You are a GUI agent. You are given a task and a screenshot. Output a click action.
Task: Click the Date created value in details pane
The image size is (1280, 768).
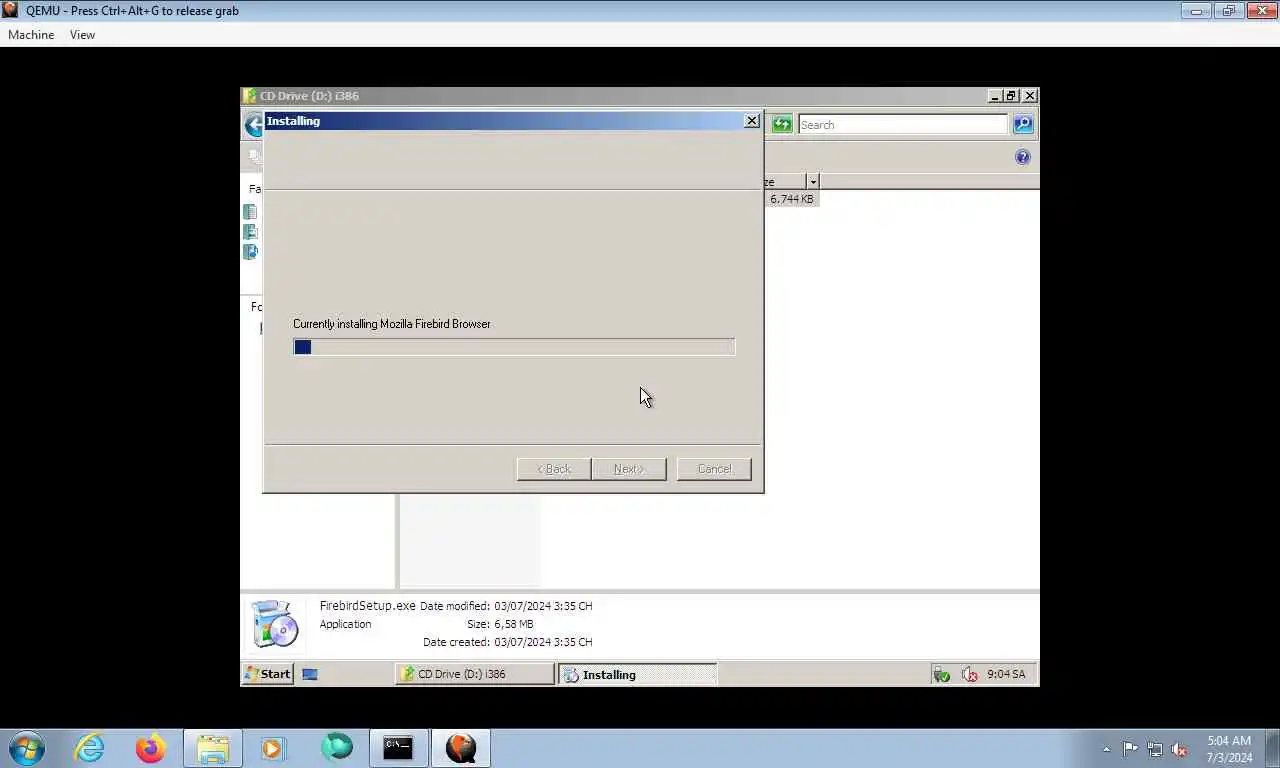(x=543, y=642)
